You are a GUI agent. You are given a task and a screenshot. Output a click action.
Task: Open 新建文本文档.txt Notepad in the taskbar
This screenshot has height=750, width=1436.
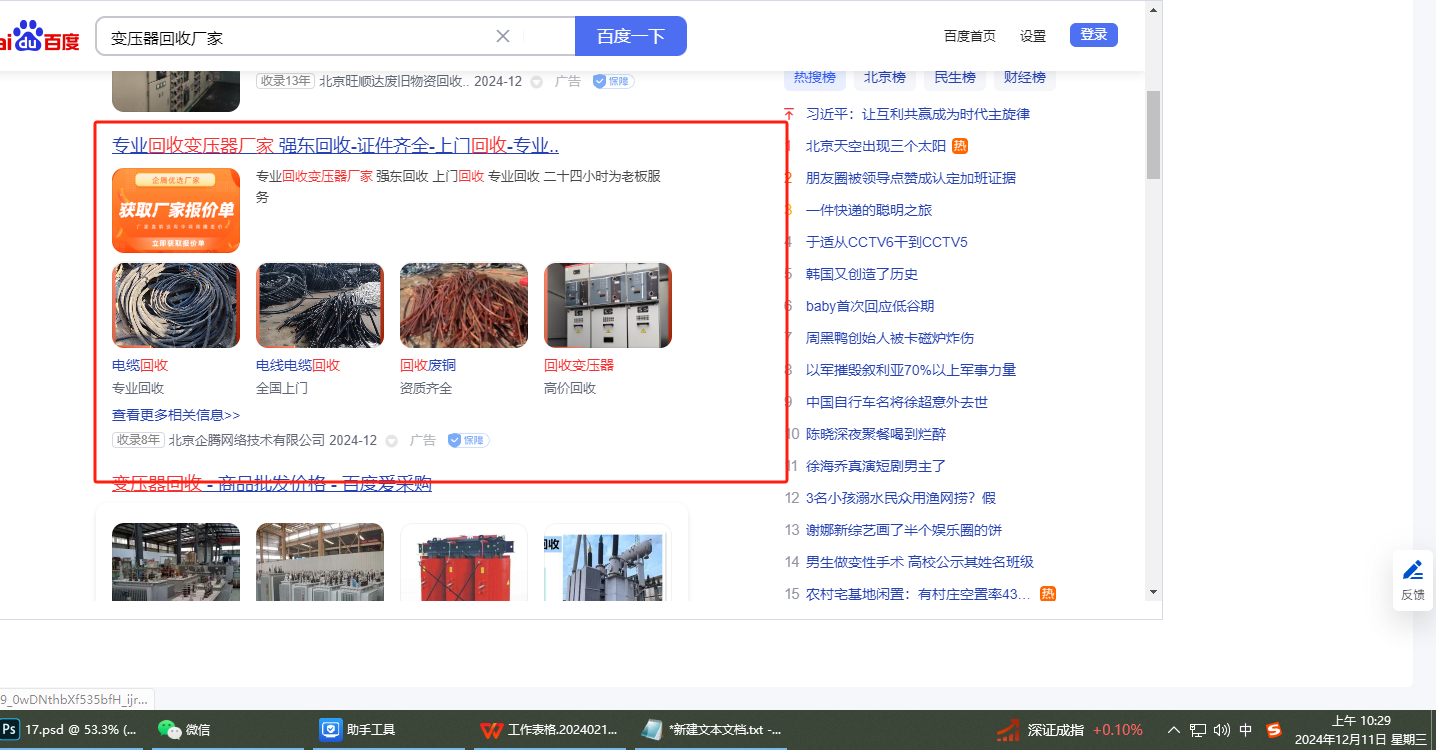[x=711, y=730]
